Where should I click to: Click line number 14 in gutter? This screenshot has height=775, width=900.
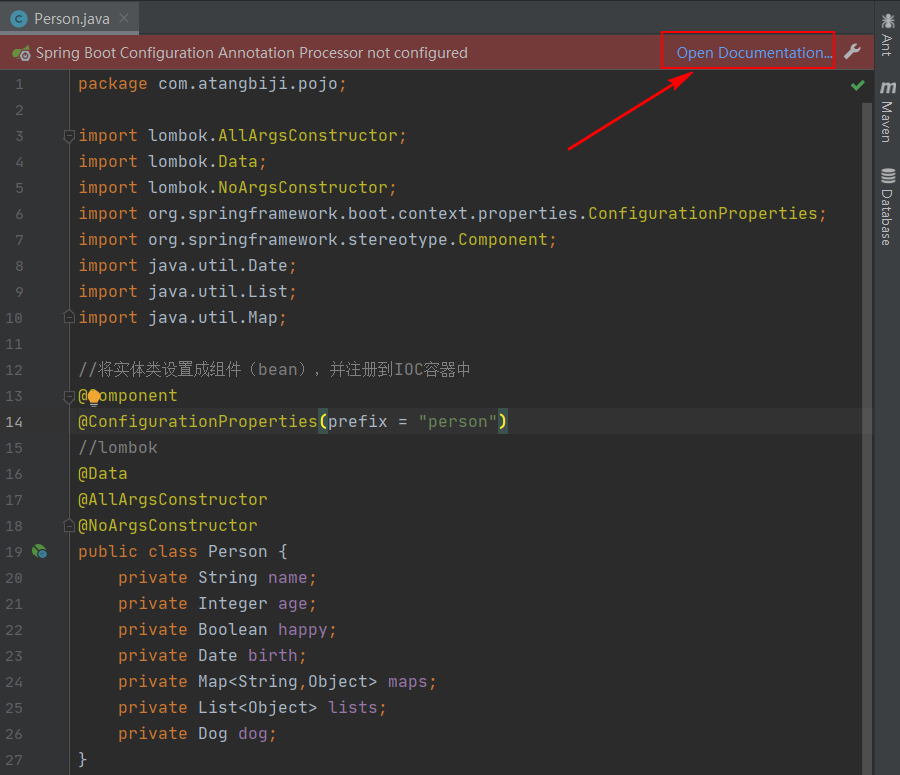click(x=14, y=422)
